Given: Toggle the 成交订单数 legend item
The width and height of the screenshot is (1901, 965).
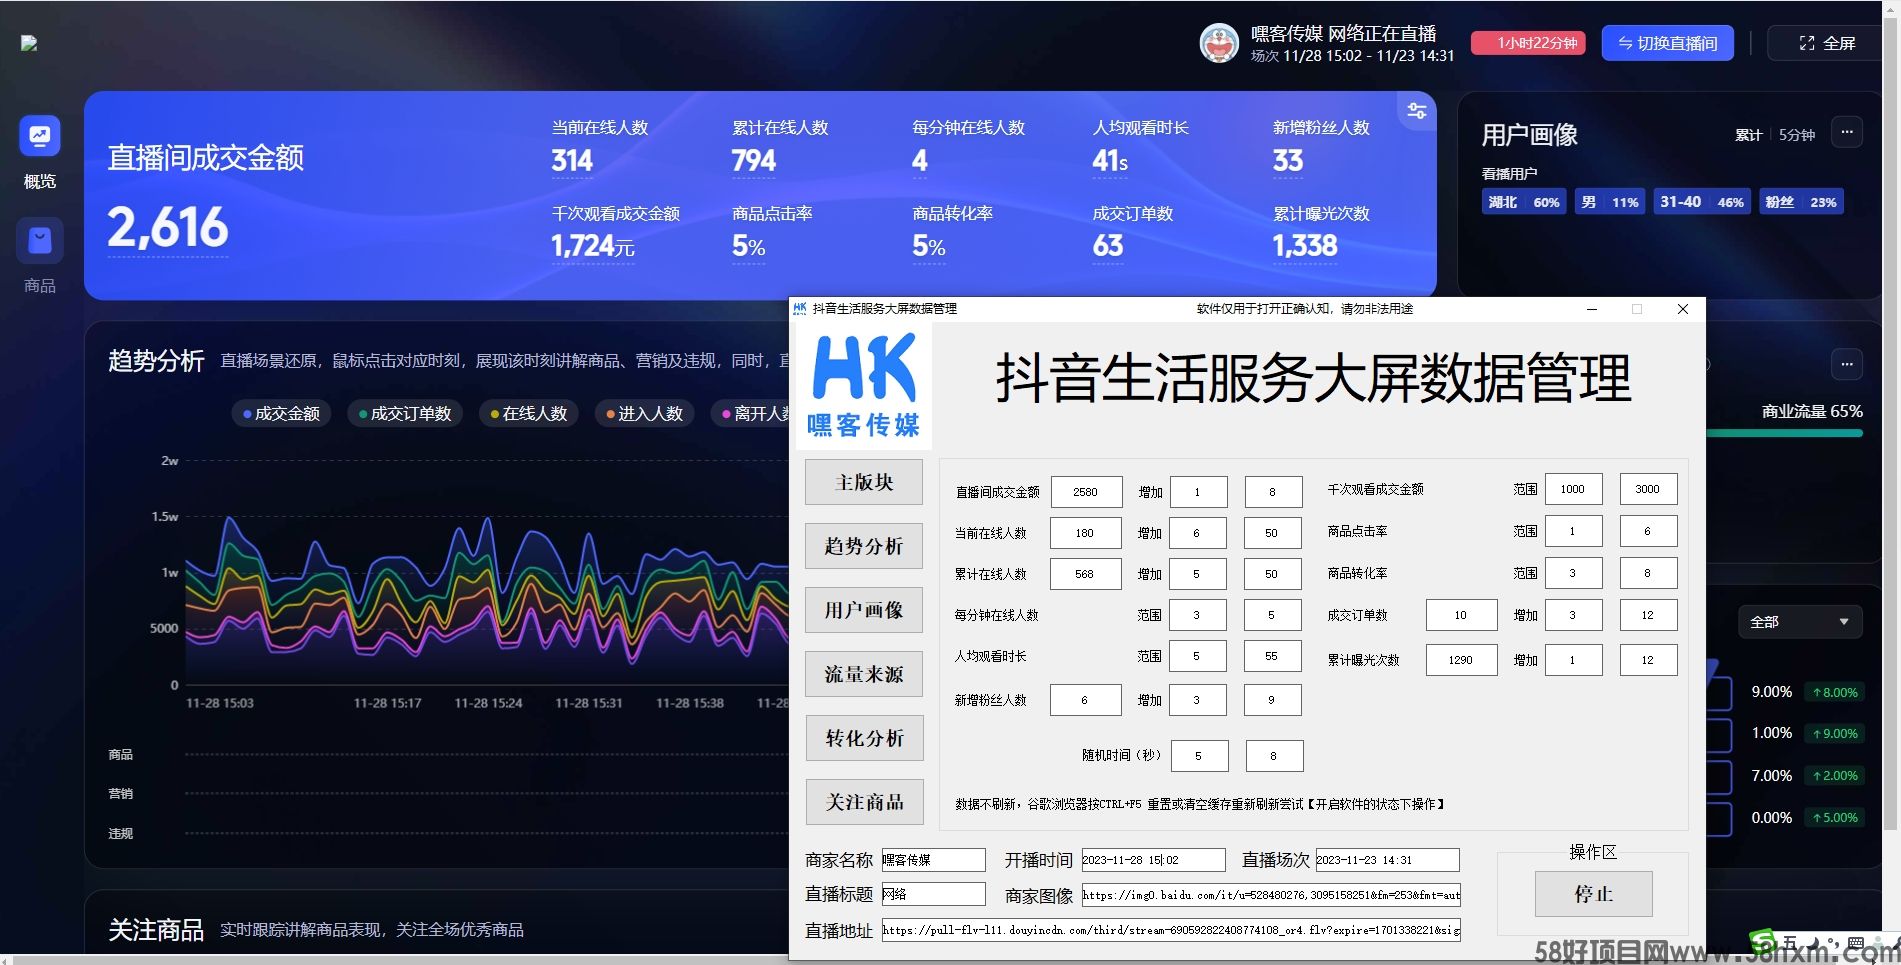Looking at the screenshot, I should [405, 413].
